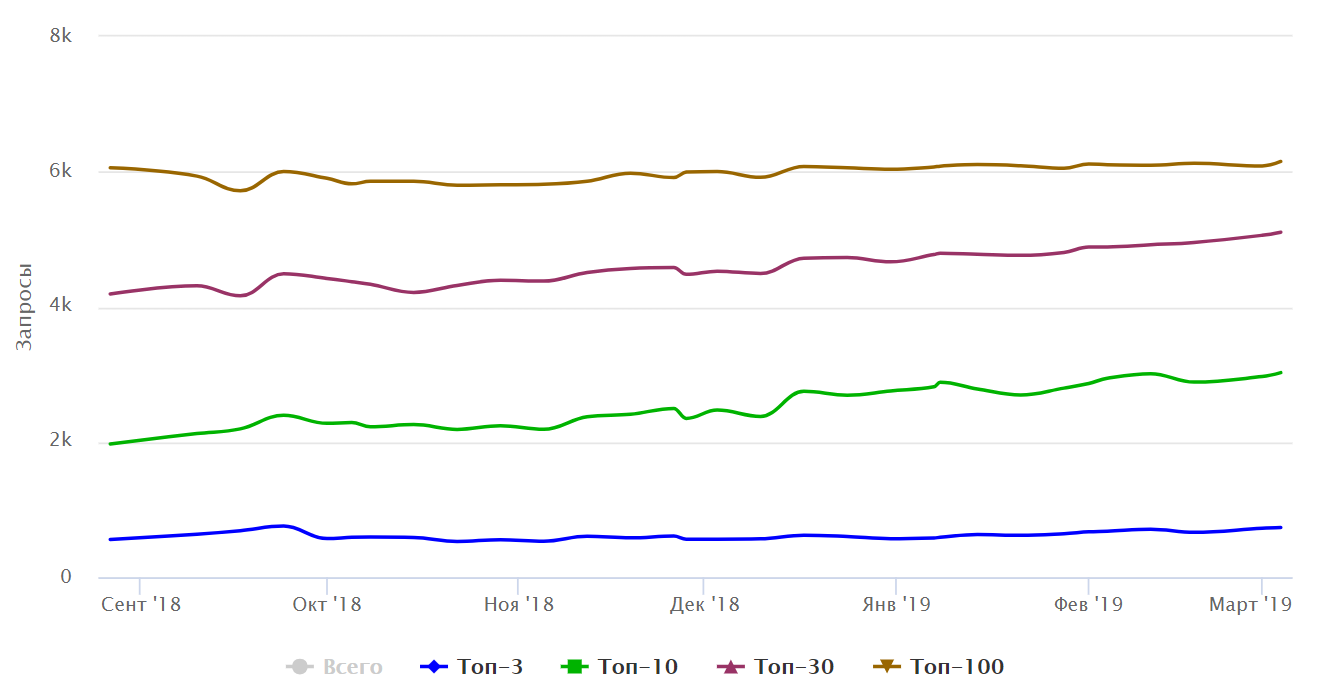
Task: Click the Янв '19 axis tick label
Action: 896,605
